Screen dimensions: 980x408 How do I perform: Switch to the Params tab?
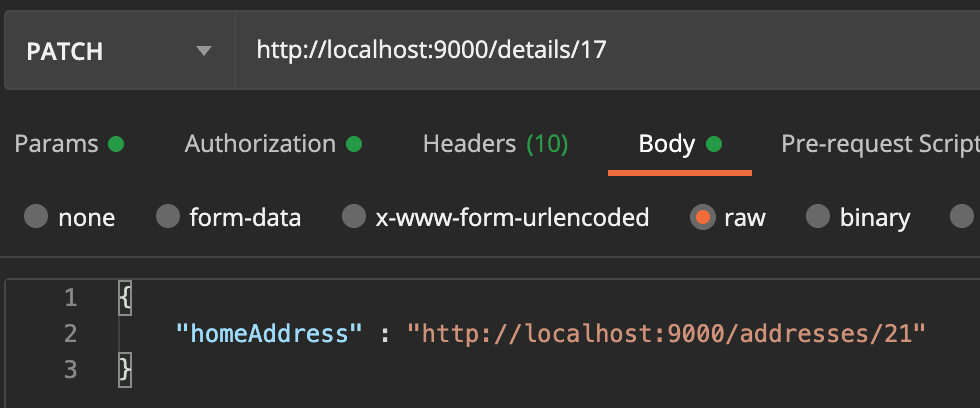click(69, 144)
